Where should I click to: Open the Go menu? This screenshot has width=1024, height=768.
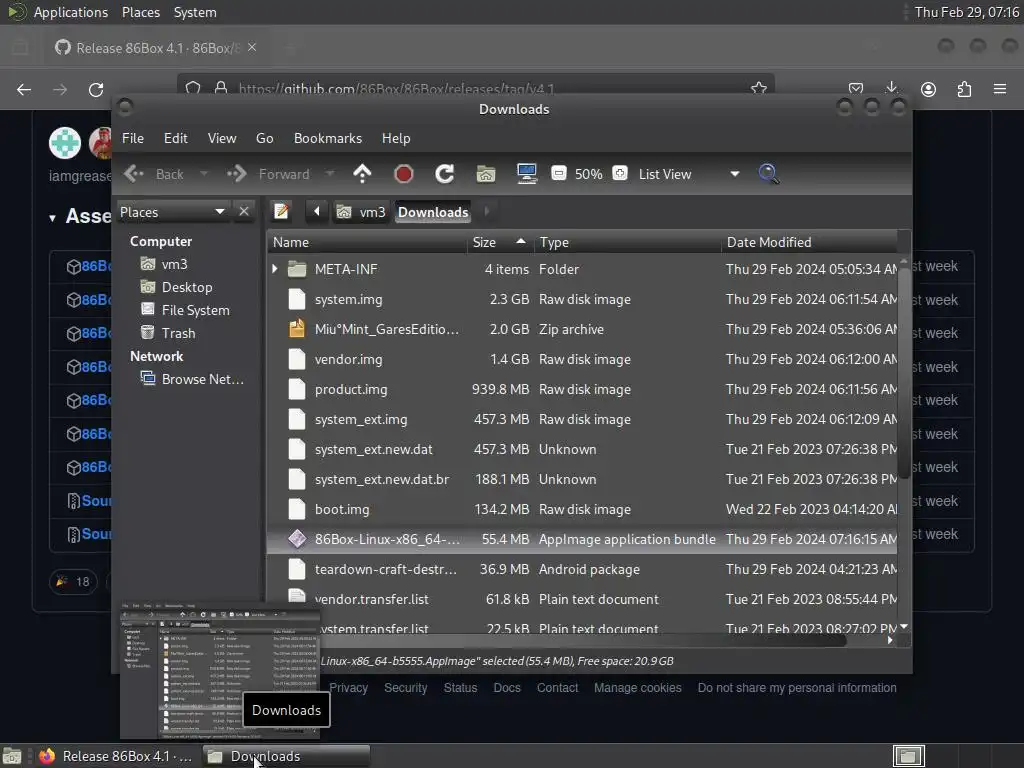264,138
